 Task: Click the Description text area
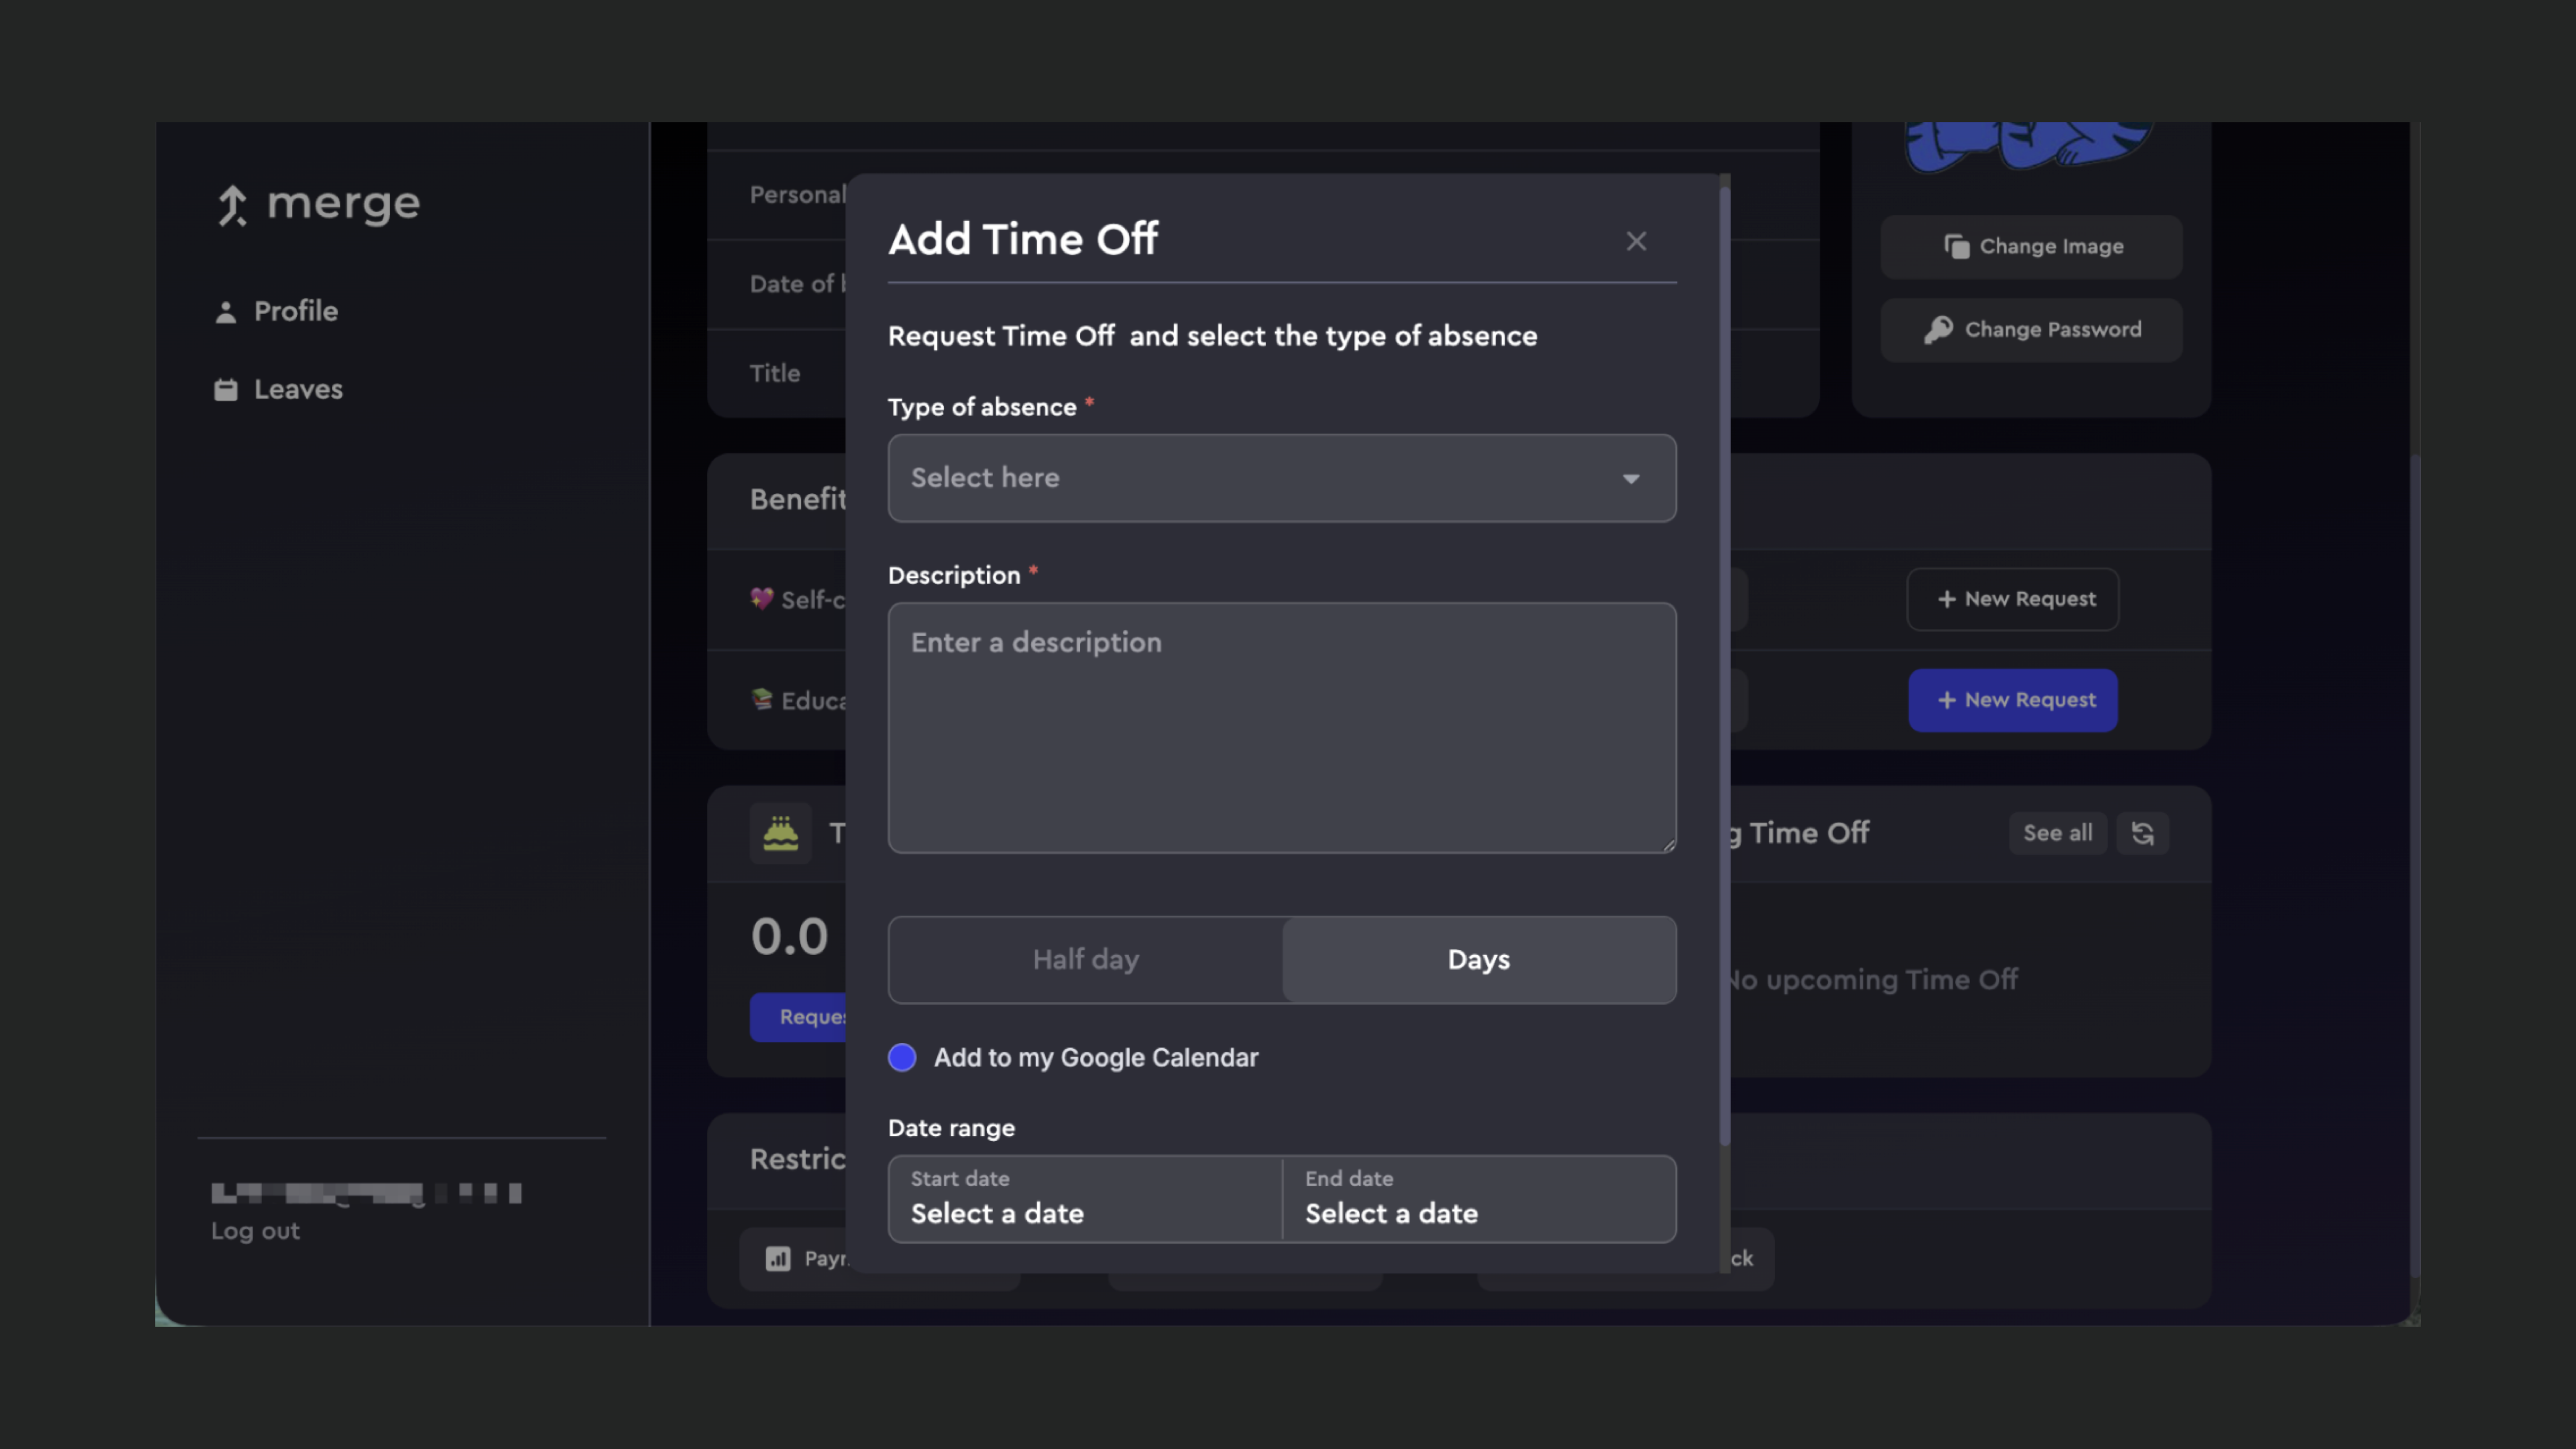(1281, 727)
